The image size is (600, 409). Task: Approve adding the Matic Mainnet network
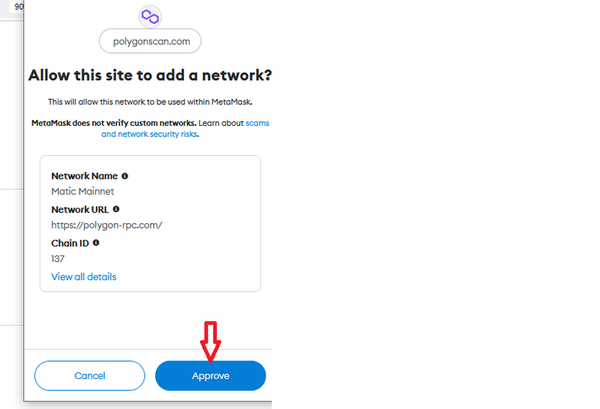210,376
